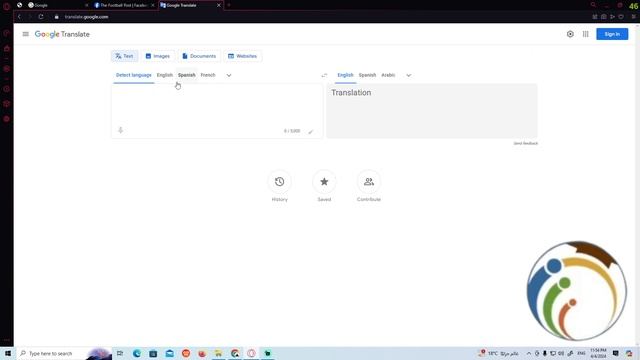The height and width of the screenshot is (360, 640).
Task: Show hidden system tray icons
Action: click(529, 353)
